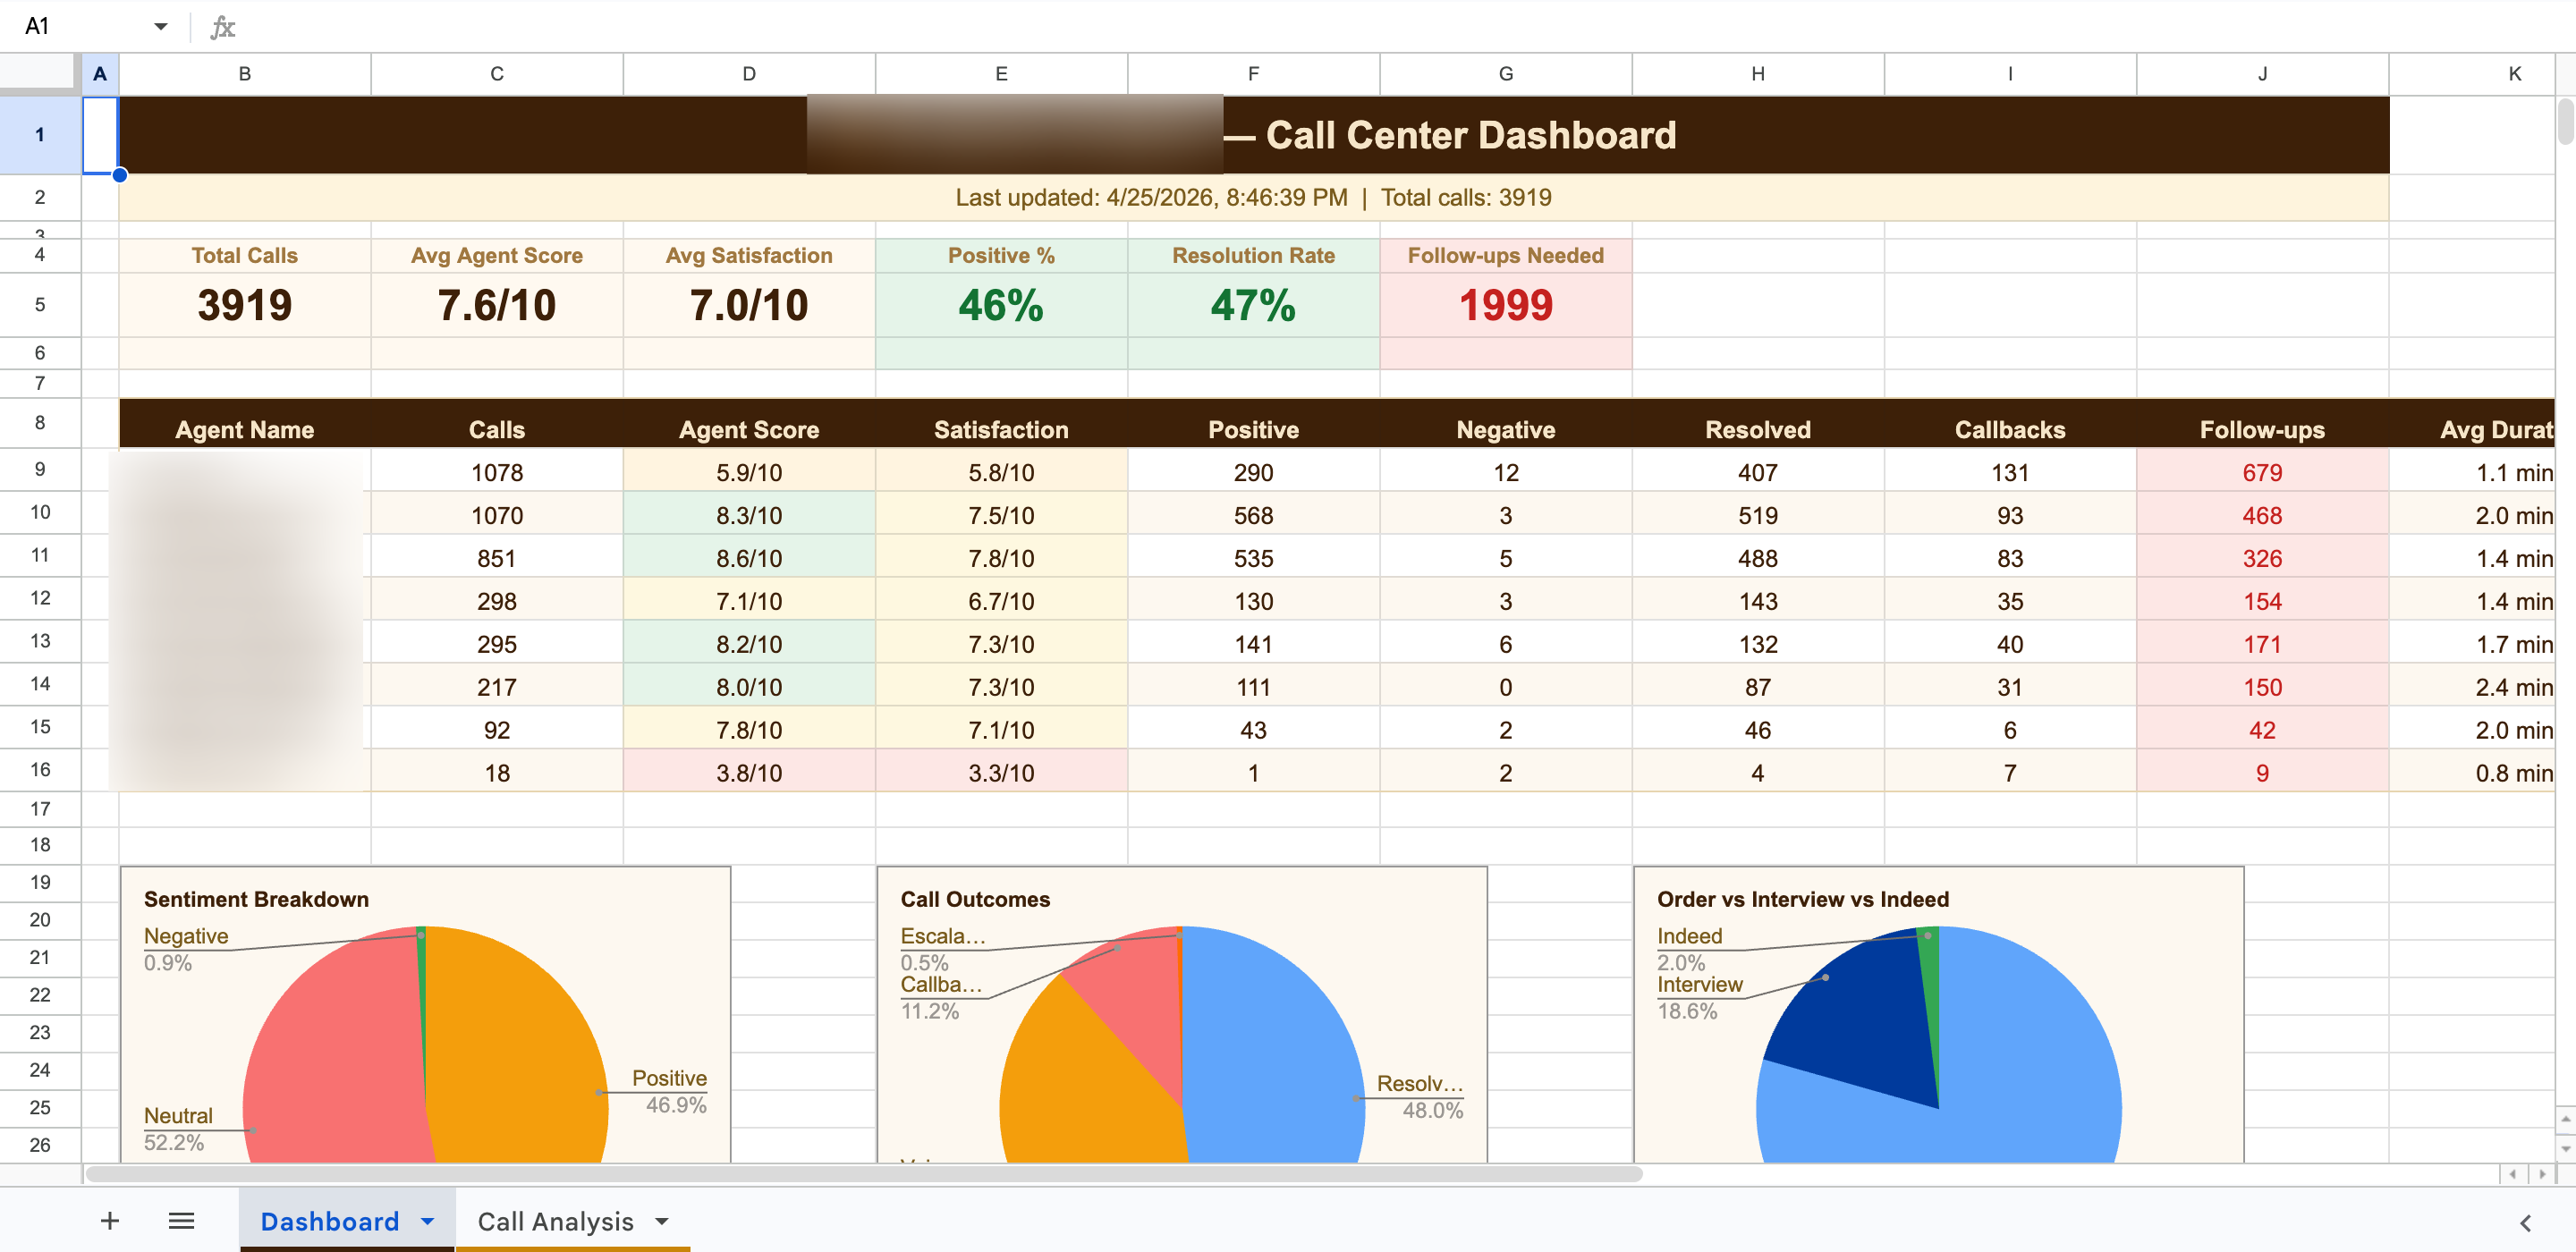Image resolution: width=2576 pixels, height=1252 pixels.
Task: Click the horizontal scroll right arrow
Action: click(2541, 1174)
